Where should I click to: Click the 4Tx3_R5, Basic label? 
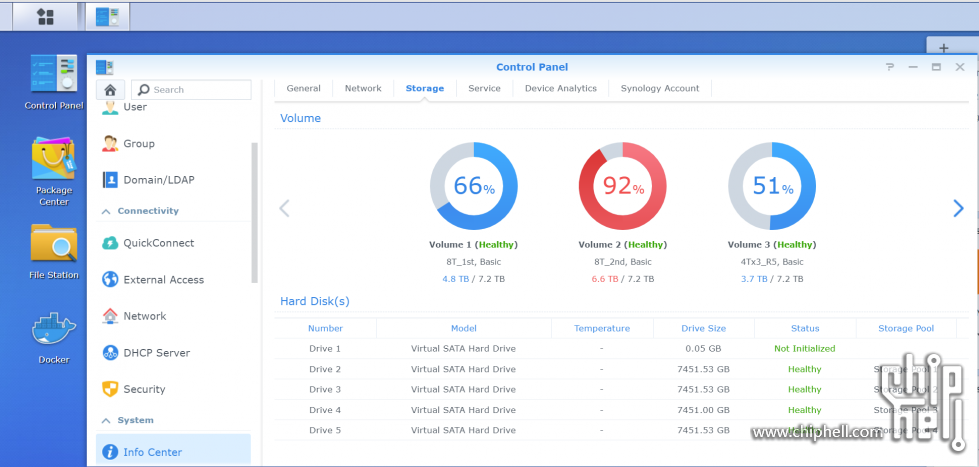point(772,262)
